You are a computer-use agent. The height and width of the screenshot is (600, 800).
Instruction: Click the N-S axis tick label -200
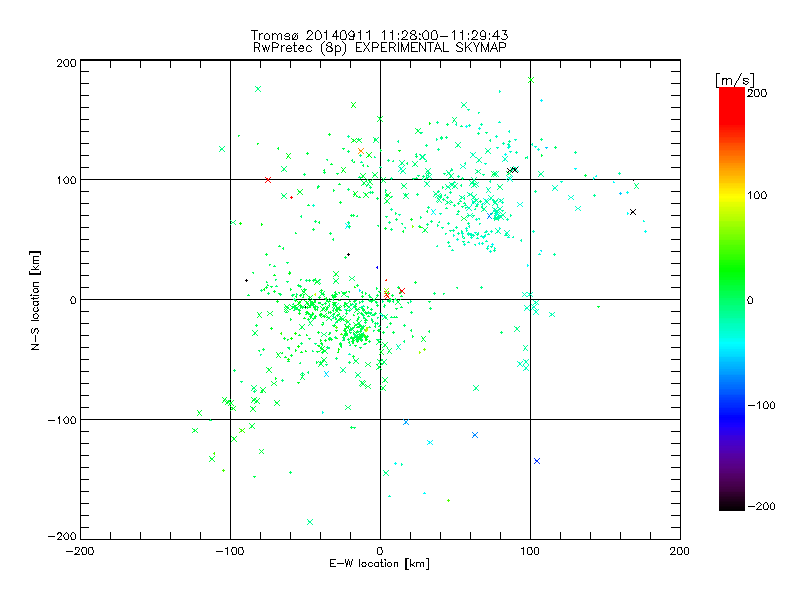(x=62, y=536)
